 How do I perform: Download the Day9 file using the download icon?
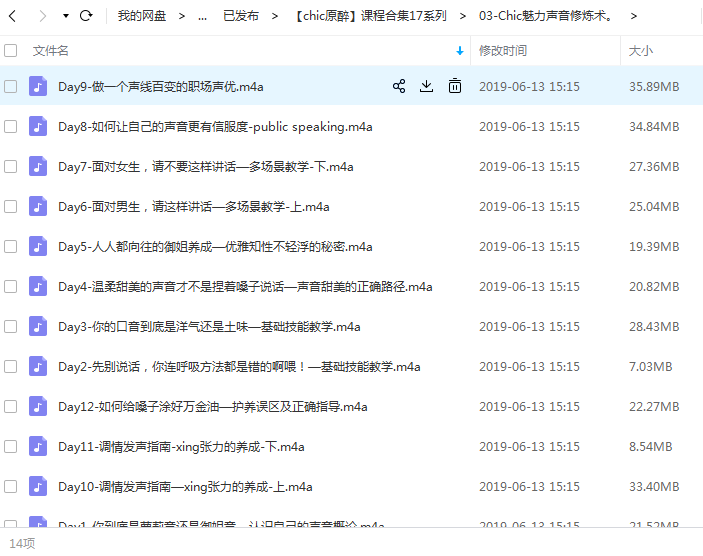pyautogui.click(x=427, y=87)
